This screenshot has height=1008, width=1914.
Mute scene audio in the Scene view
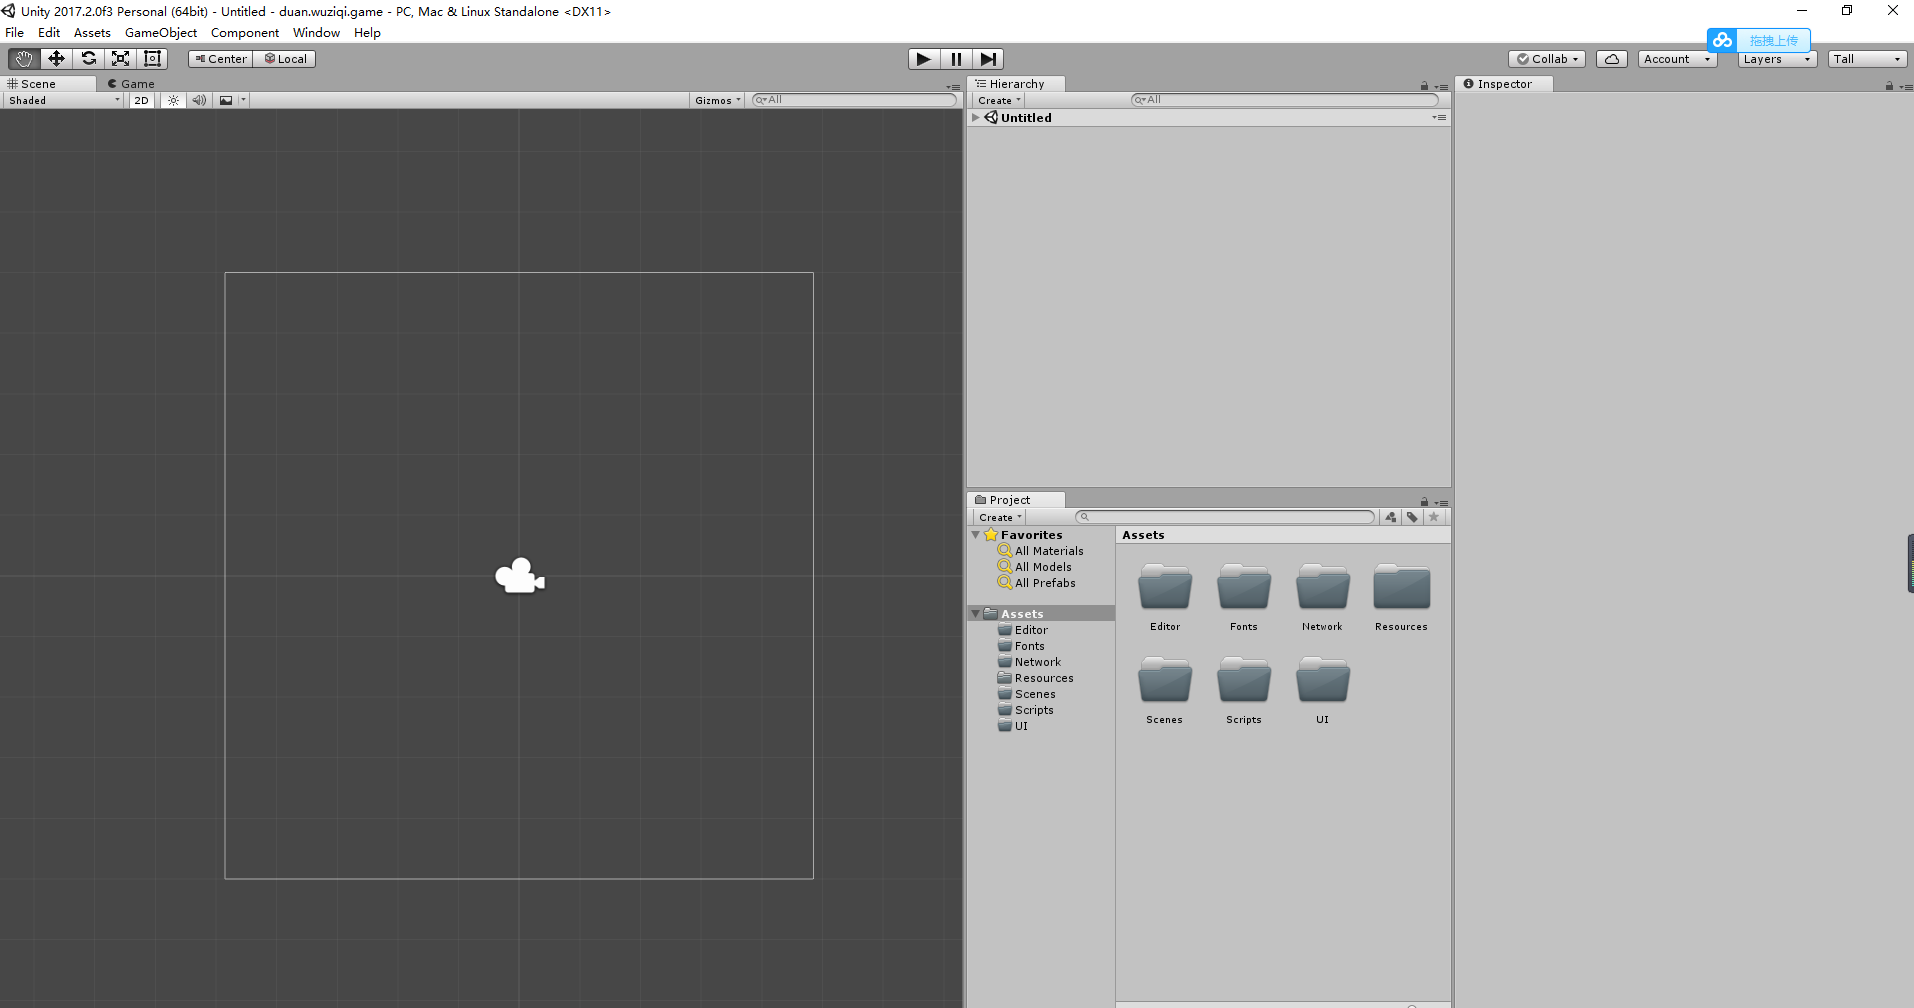click(199, 100)
